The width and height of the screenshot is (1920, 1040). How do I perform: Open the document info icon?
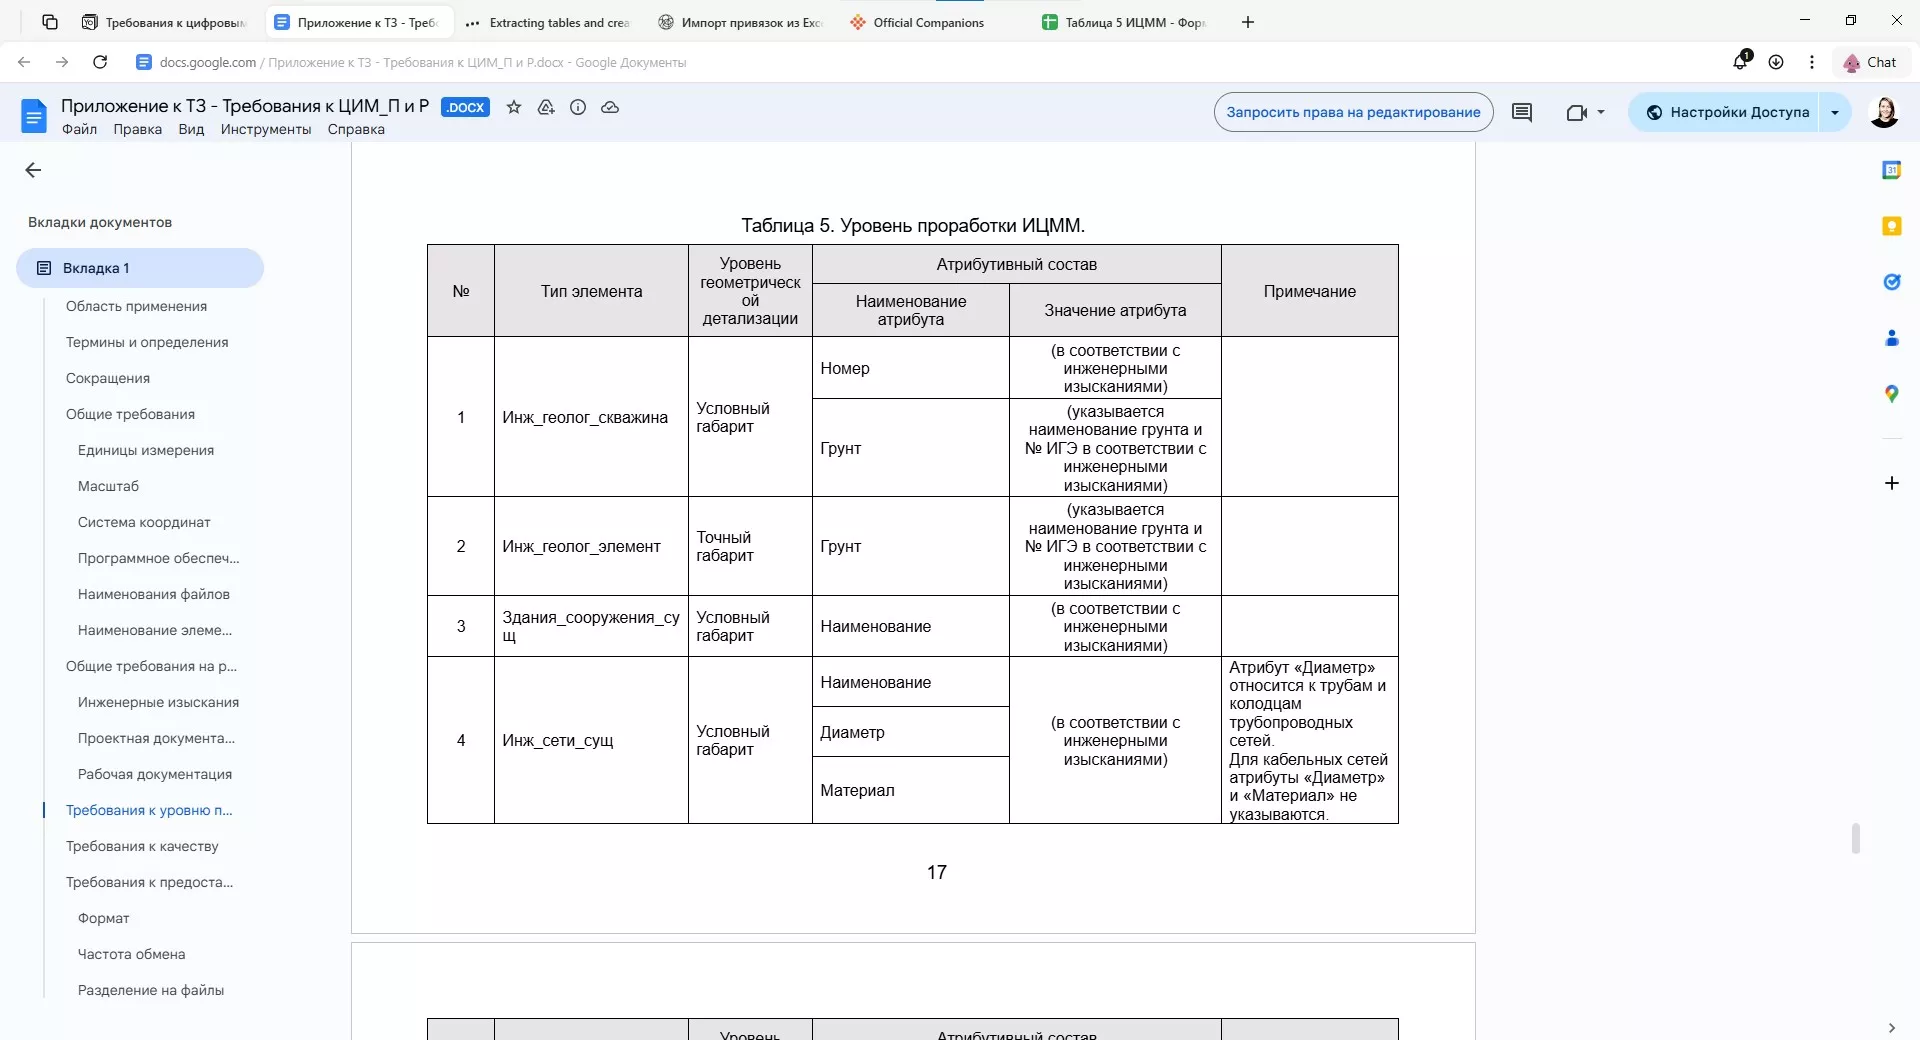pyautogui.click(x=578, y=107)
